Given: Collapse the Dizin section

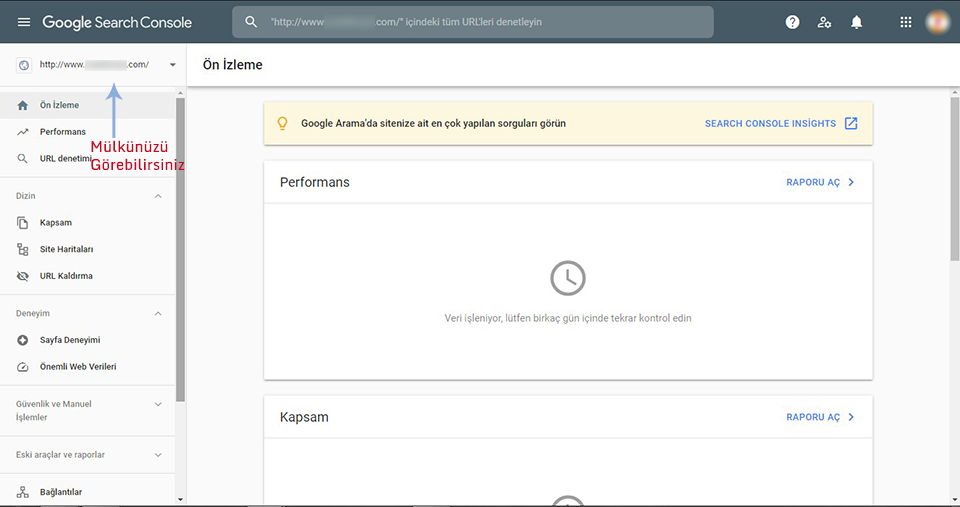Looking at the screenshot, I should coord(158,196).
